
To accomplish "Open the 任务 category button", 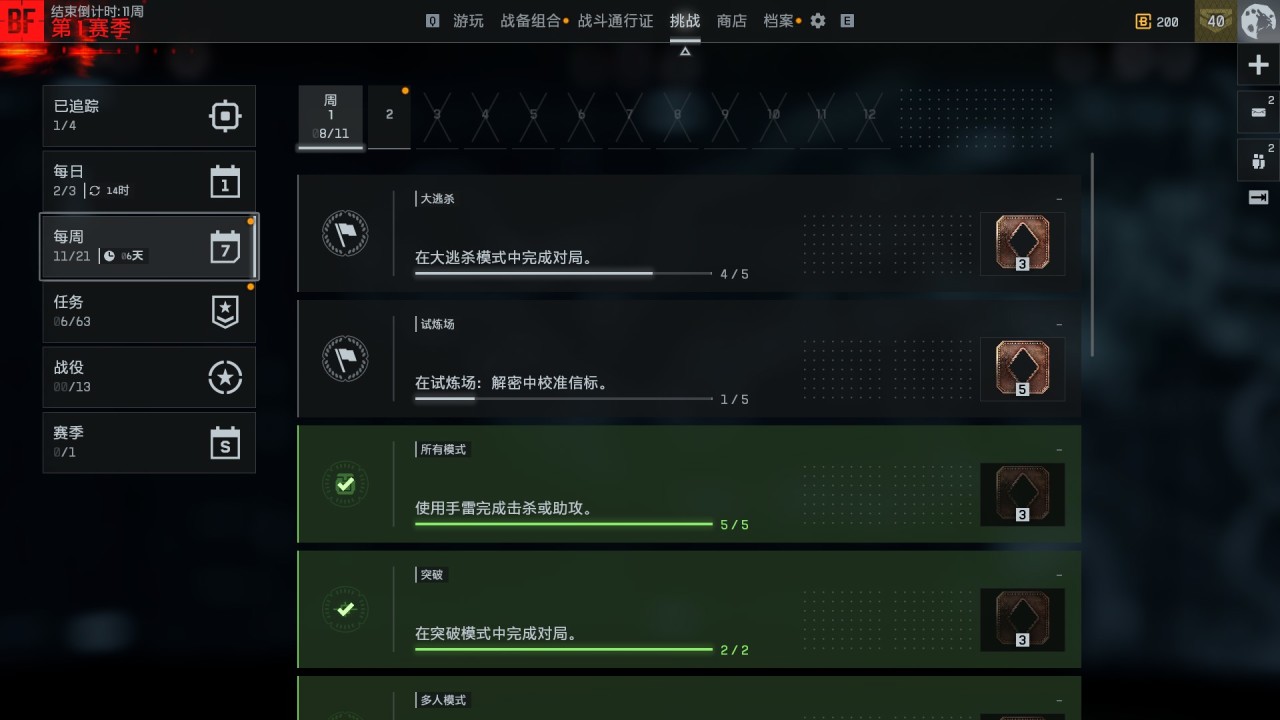I will pyautogui.click(x=149, y=312).
